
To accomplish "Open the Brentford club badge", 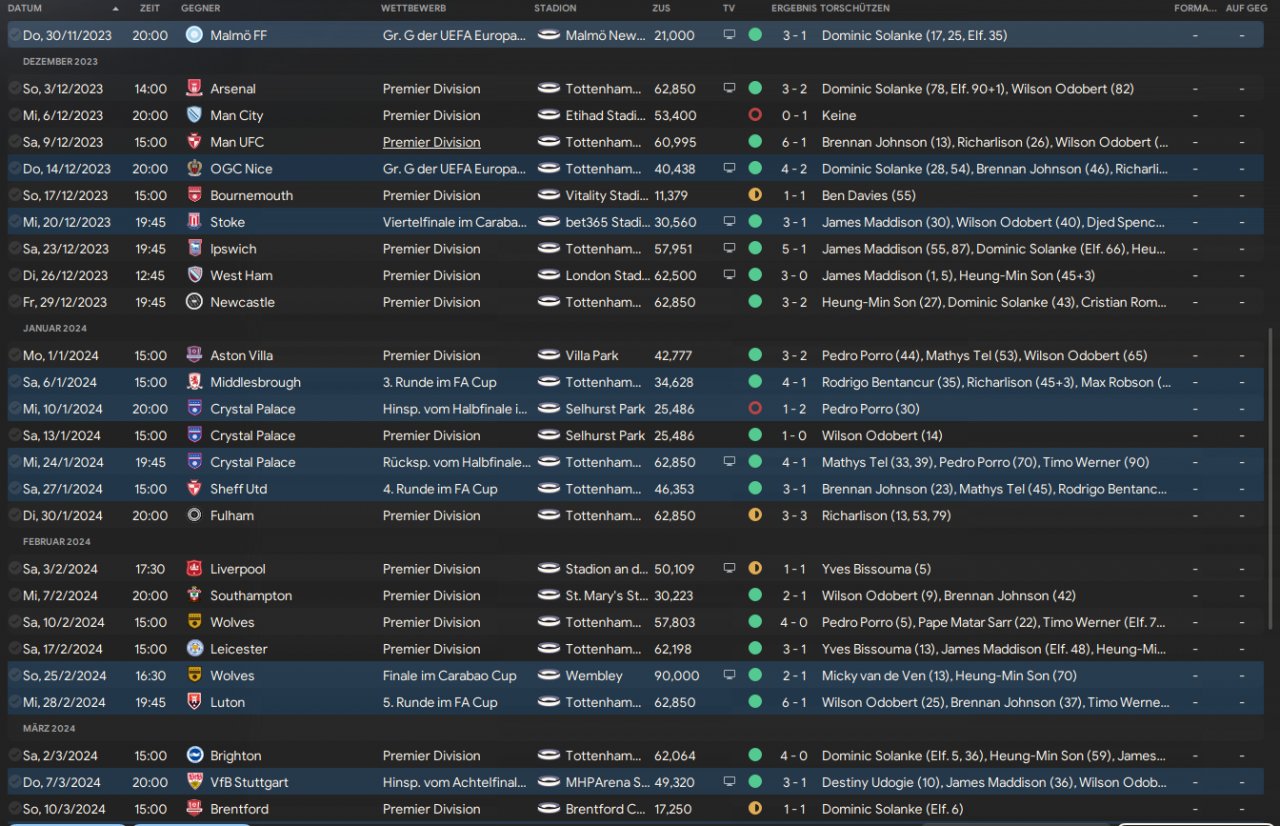I will coord(194,809).
